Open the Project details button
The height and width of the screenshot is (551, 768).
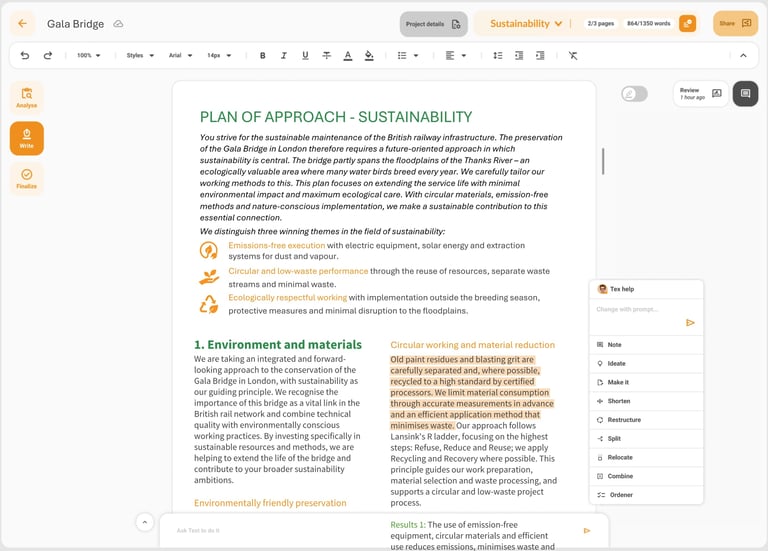point(433,24)
